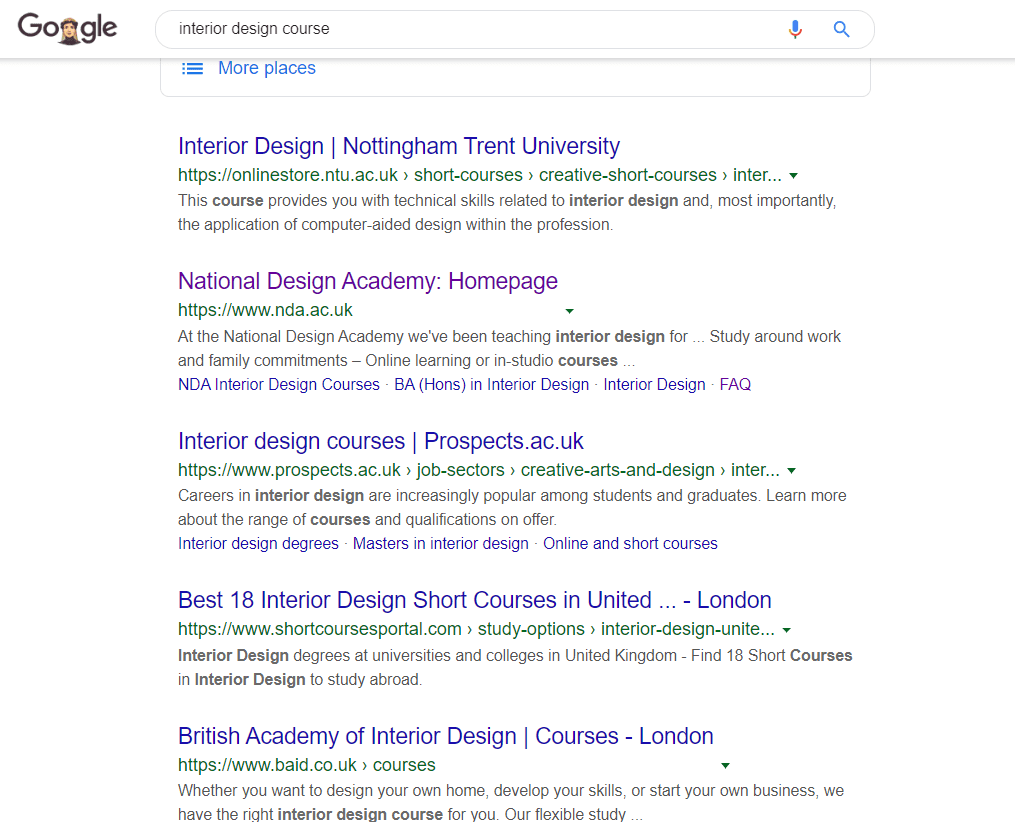Open Best 18 Interior Design Short Courses result

point(474,601)
